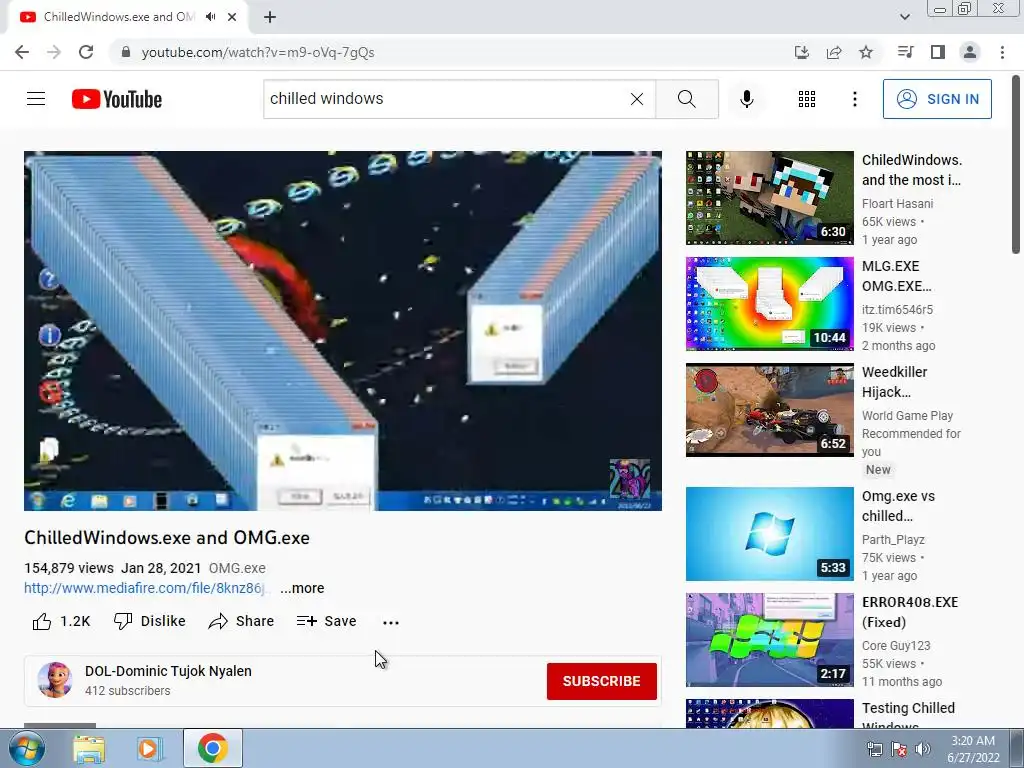
Task: Clear the search box with the X
Action: (x=637, y=99)
